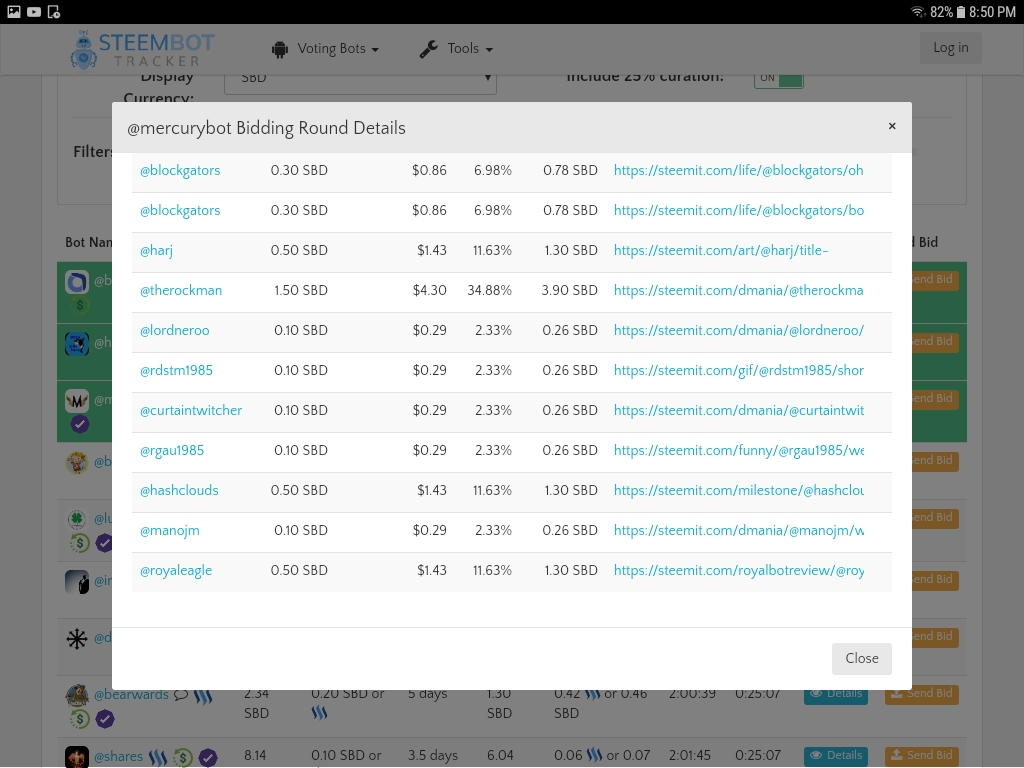Open the @rdstm1985 profile link
The width and height of the screenshot is (1024, 768).
pos(176,370)
